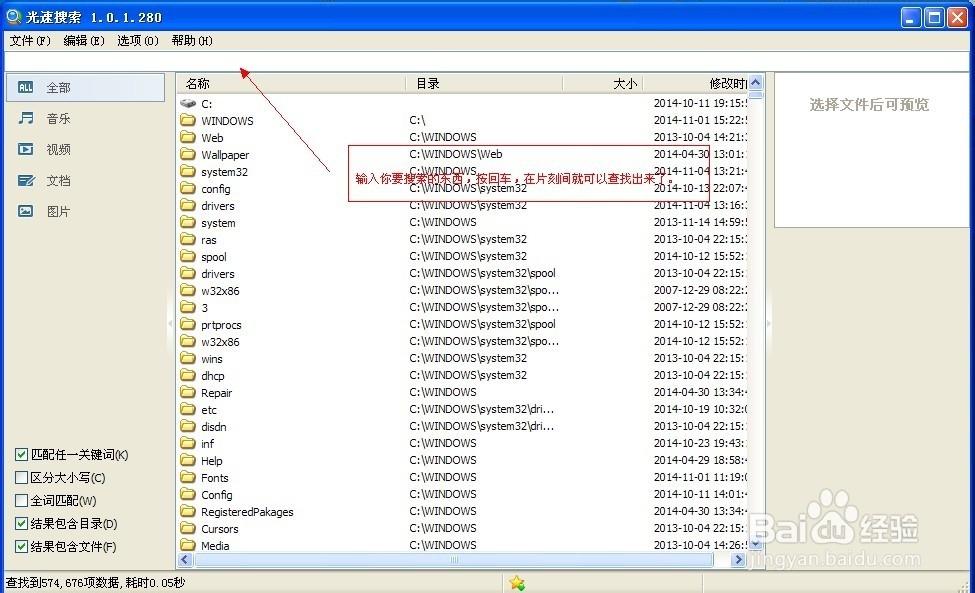Click the search input field
This screenshot has width=975, height=593.
tap(487, 62)
